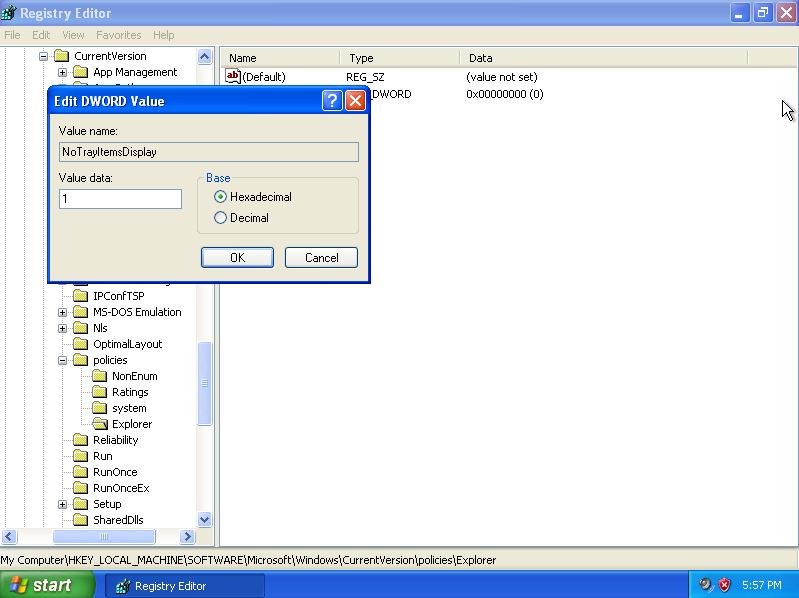Image resolution: width=799 pixels, height=598 pixels.
Task: Click the tree scroll right arrow
Action: [187, 536]
